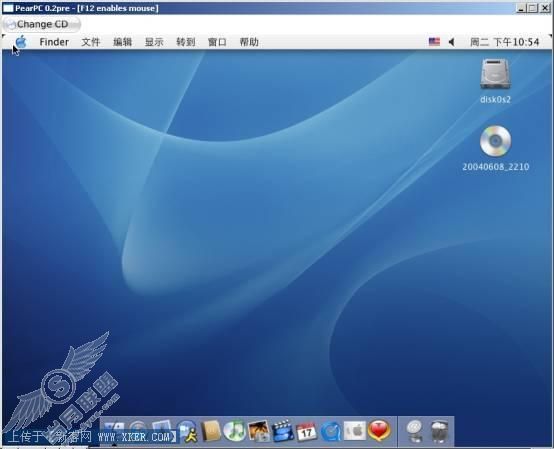The image size is (554, 449).
Task: Open iCal from the dock
Action: (x=307, y=432)
